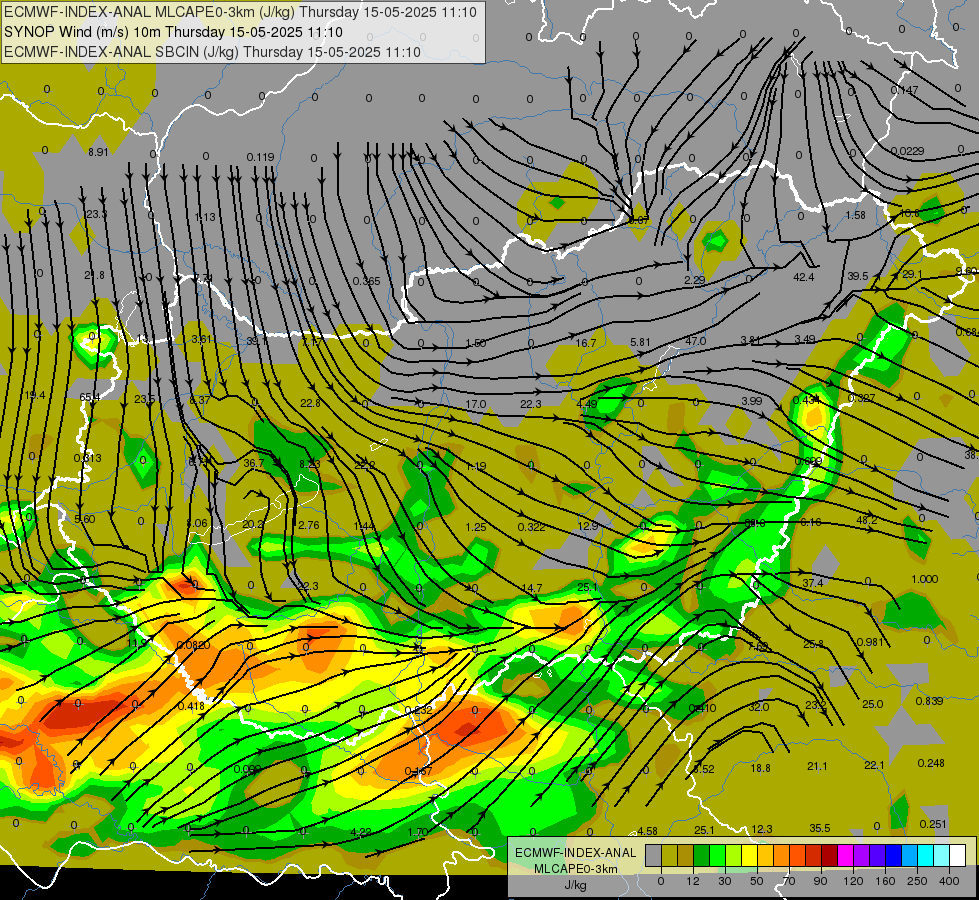Click the '0.981' value on the map

pos(870,642)
